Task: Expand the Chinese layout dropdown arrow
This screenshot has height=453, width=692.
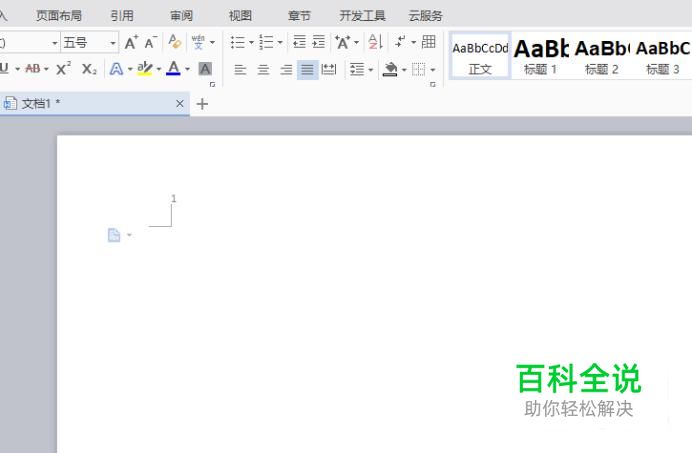Action: click(356, 43)
